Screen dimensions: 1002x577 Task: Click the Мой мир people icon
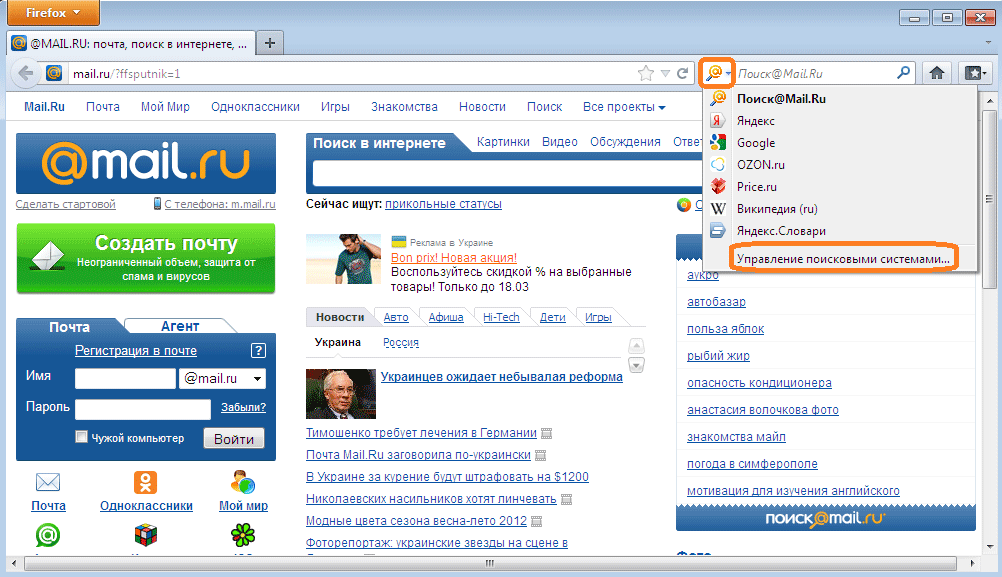point(243,482)
